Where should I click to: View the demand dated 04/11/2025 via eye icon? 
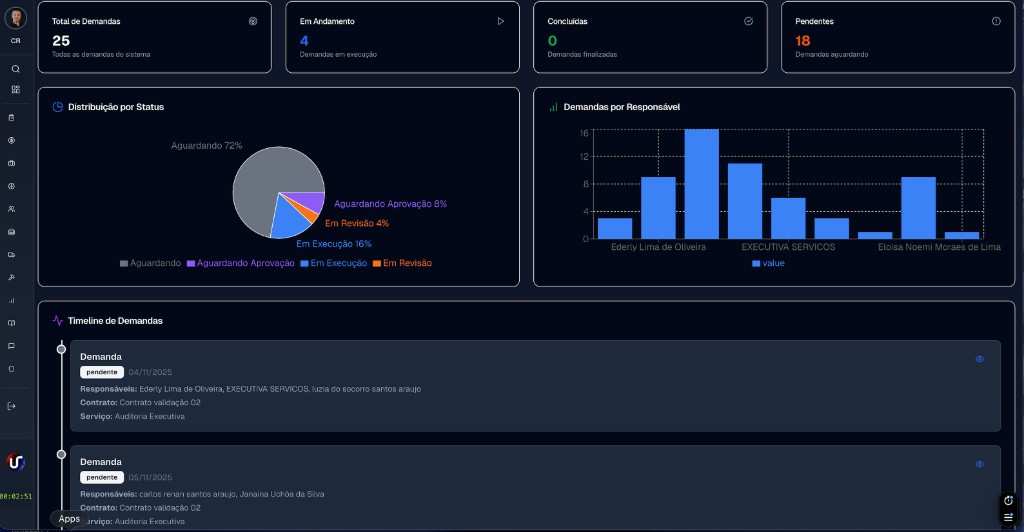pyautogui.click(x=980, y=359)
